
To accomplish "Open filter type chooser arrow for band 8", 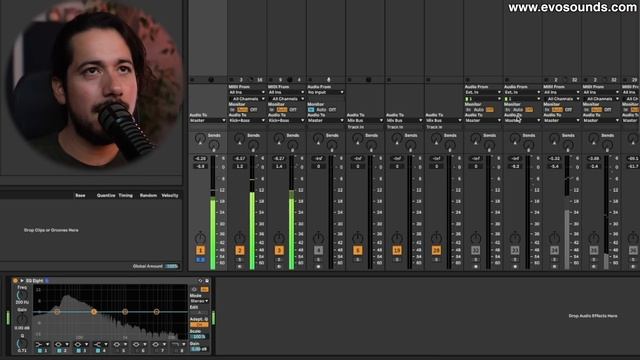I will (x=184, y=344).
